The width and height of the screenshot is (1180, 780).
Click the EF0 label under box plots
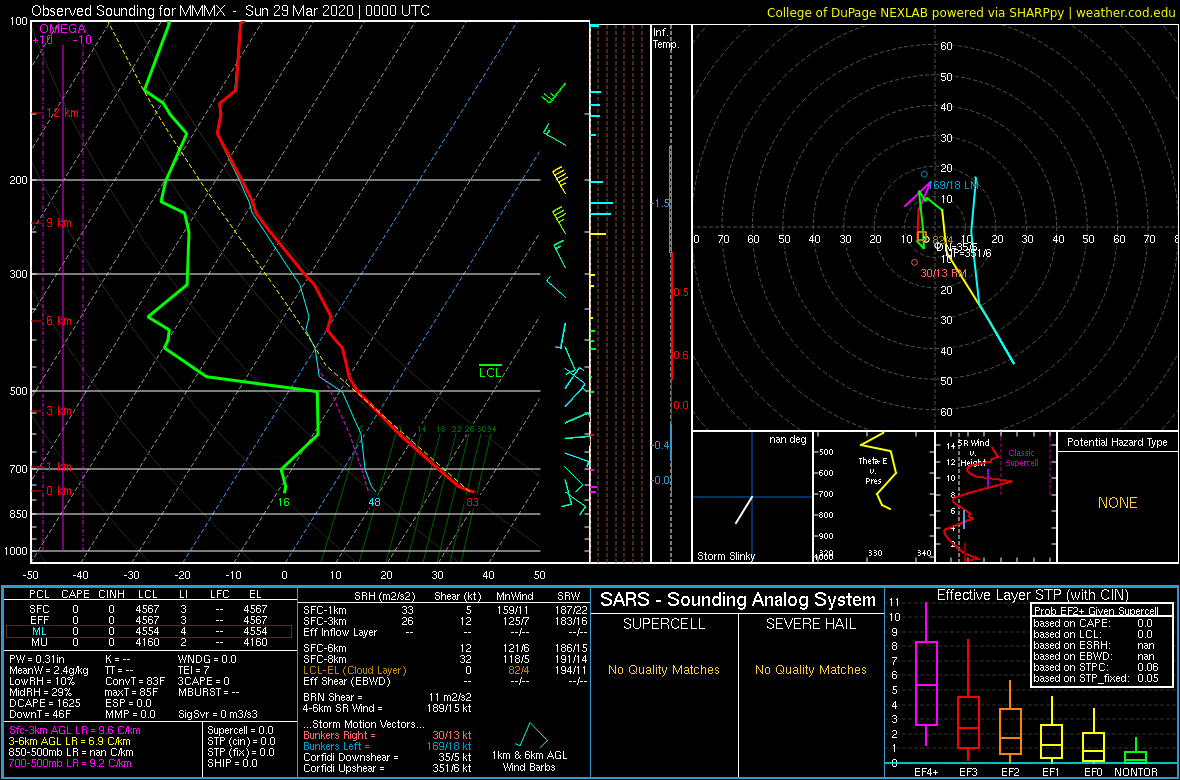1093,771
